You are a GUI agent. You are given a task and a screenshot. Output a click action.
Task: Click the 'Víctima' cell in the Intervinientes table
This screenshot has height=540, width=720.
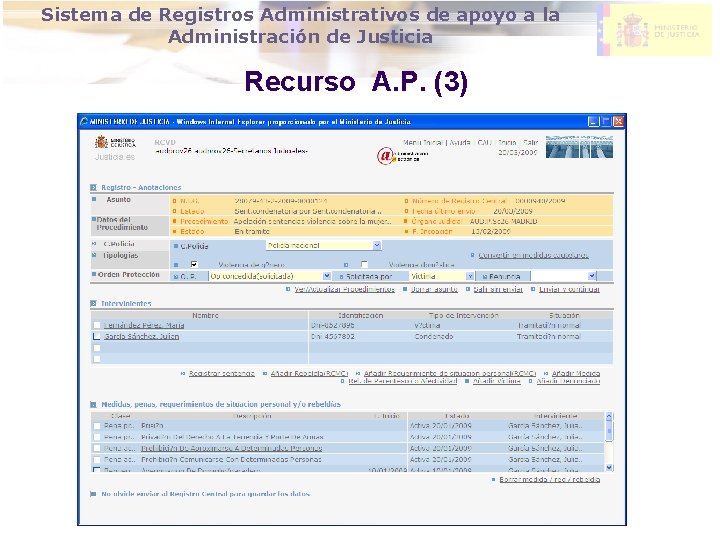(428, 325)
